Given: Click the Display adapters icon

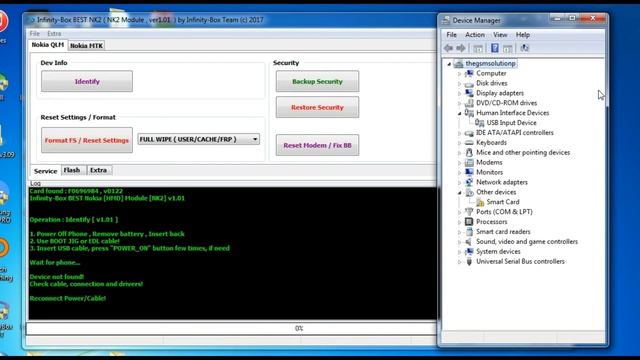Looking at the screenshot, I should (469, 93).
